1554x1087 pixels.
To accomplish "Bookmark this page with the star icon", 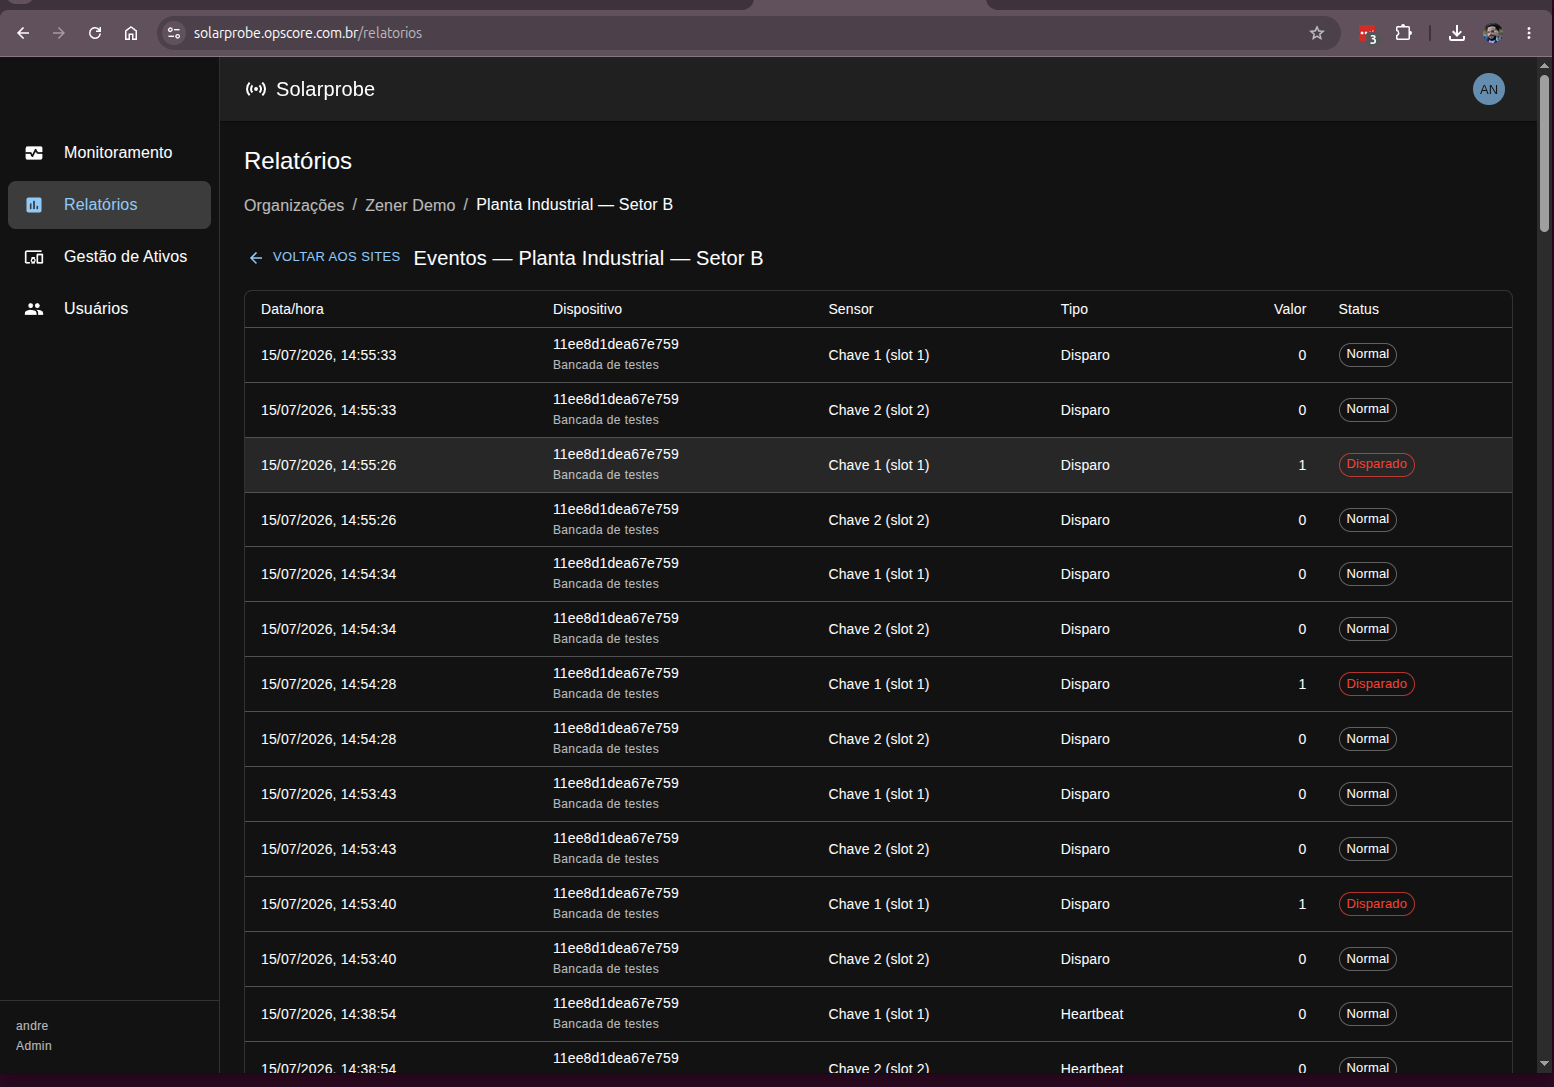I will point(1317,33).
